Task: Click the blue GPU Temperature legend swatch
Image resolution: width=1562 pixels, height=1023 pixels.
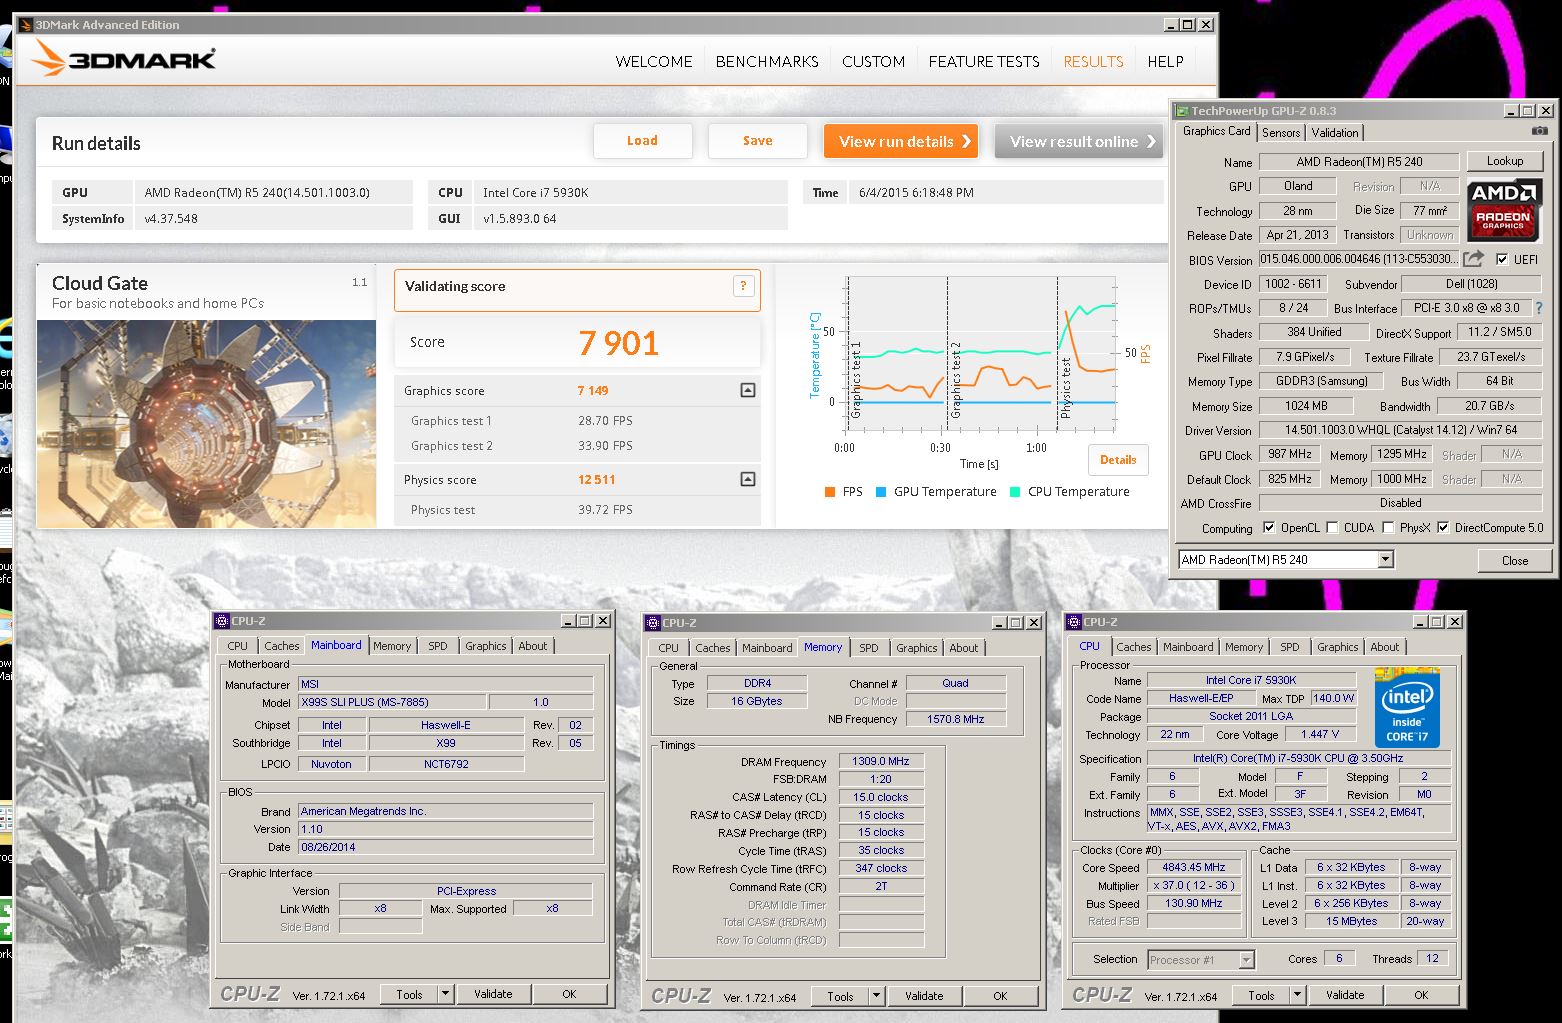Action: pos(881,492)
